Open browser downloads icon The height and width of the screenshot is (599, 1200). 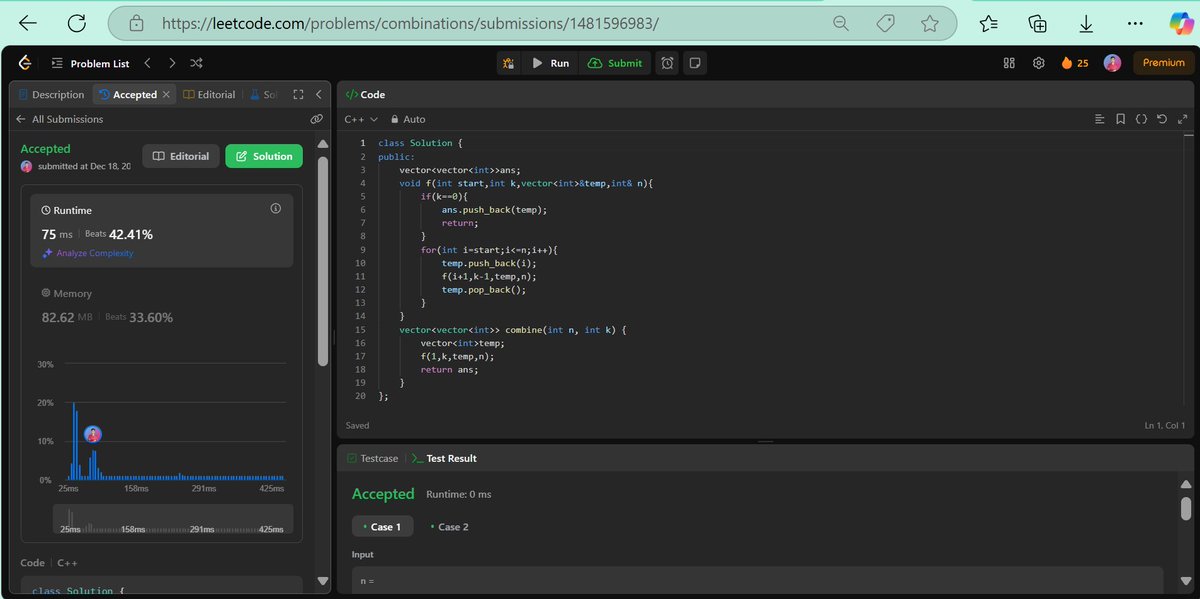click(1087, 22)
